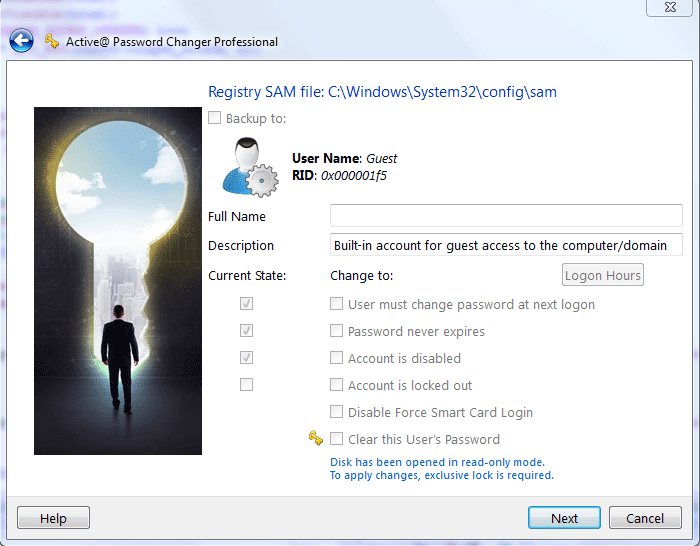
Task: Click the Current State label
Action: (x=247, y=275)
